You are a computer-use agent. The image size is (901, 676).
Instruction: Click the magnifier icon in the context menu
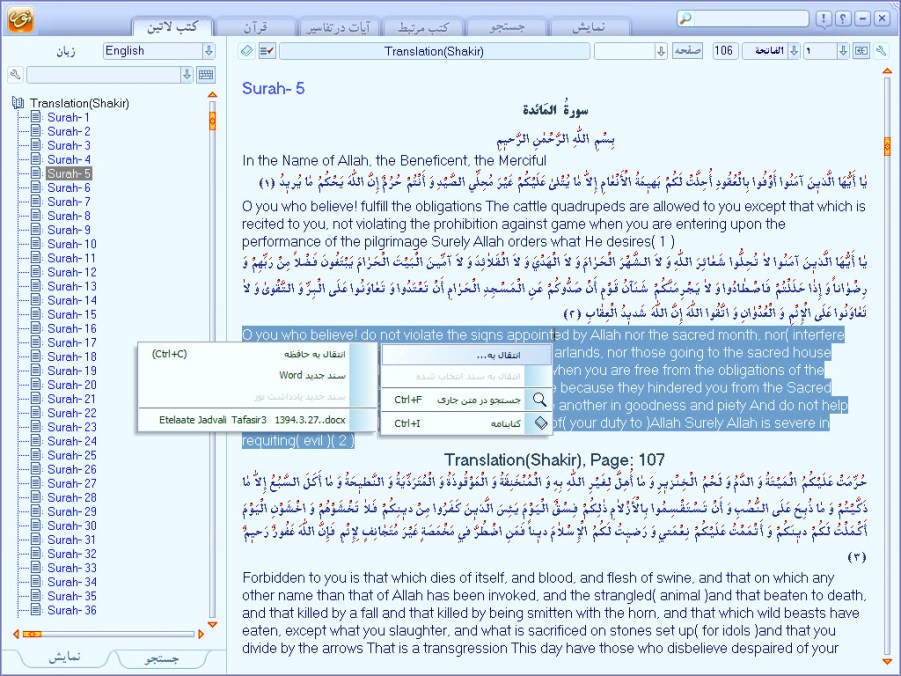tap(539, 400)
